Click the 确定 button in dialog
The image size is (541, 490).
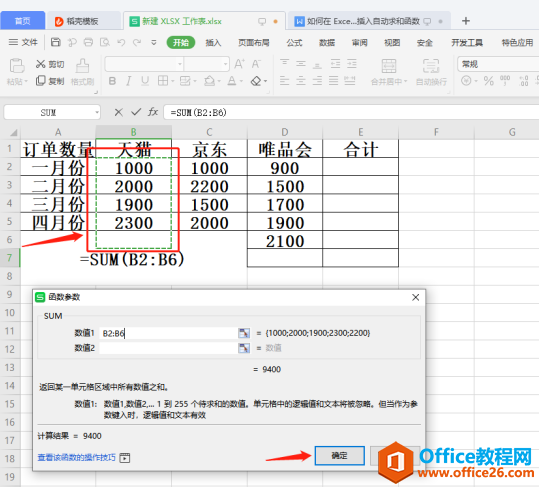coord(340,456)
